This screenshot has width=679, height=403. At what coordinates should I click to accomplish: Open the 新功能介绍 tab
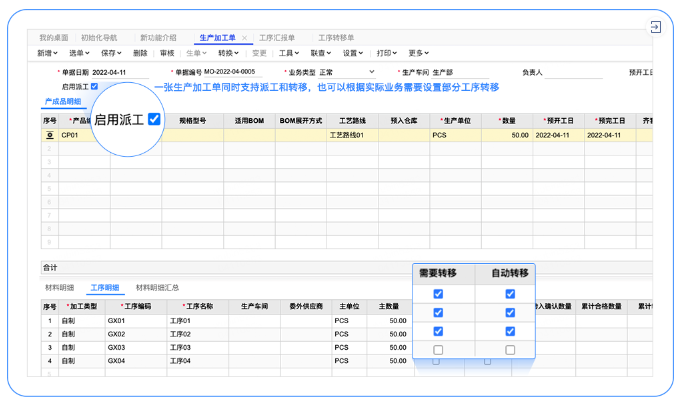[158, 38]
